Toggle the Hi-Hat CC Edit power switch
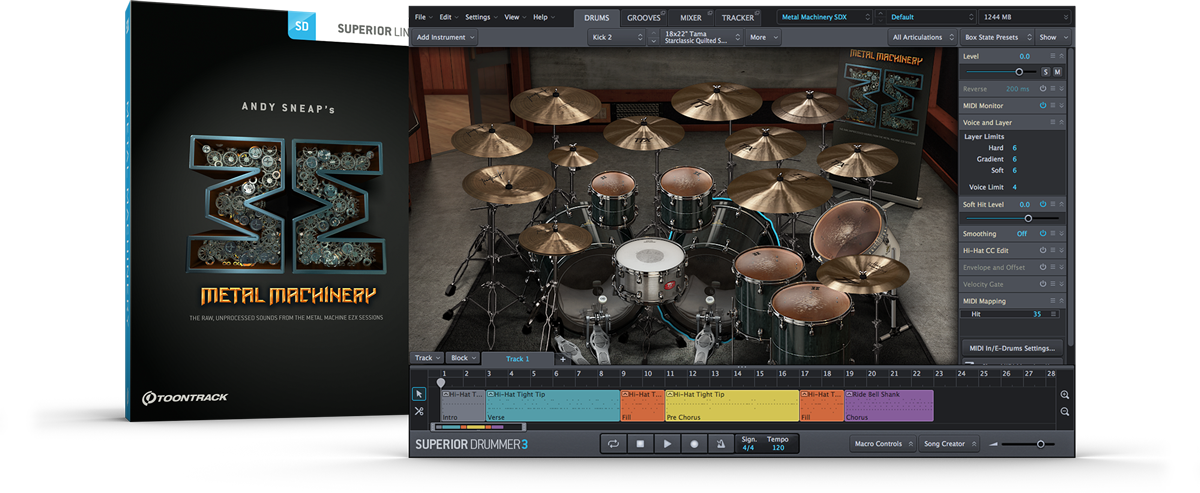Viewport: 1200px width, 493px height. [x=1042, y=250]
